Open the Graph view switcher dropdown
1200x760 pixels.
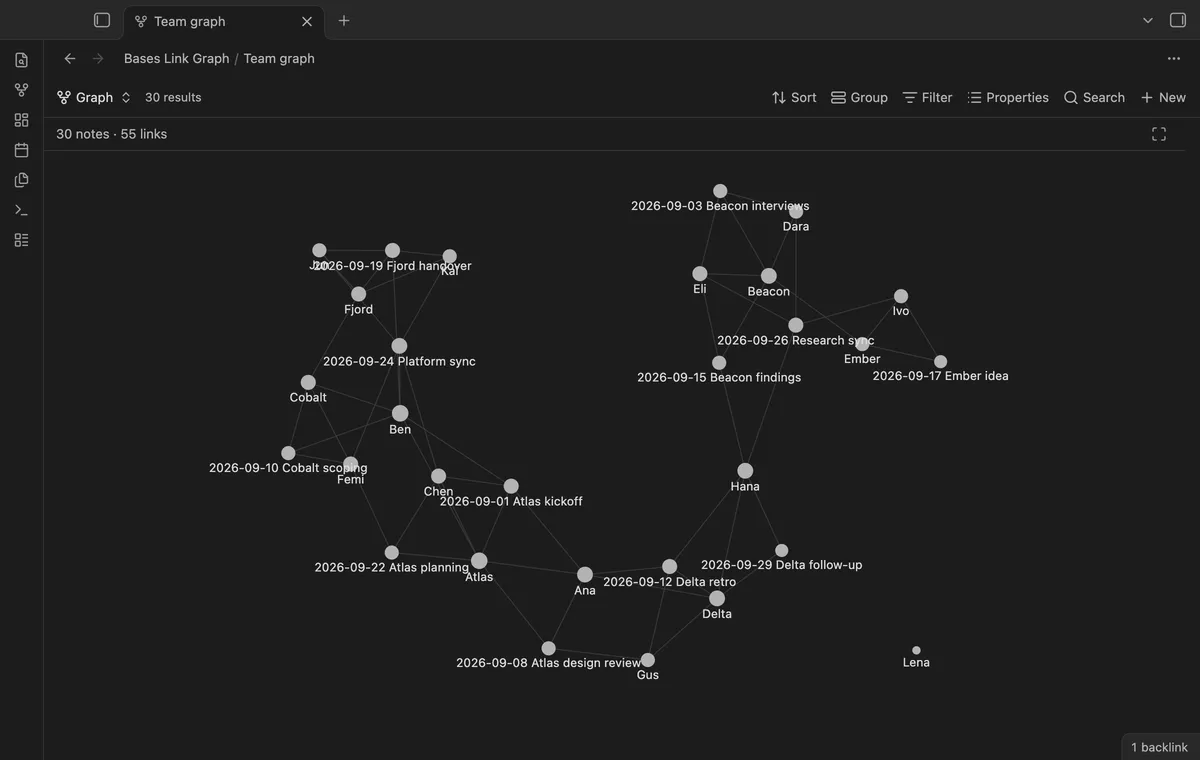[x=94, y=97]
